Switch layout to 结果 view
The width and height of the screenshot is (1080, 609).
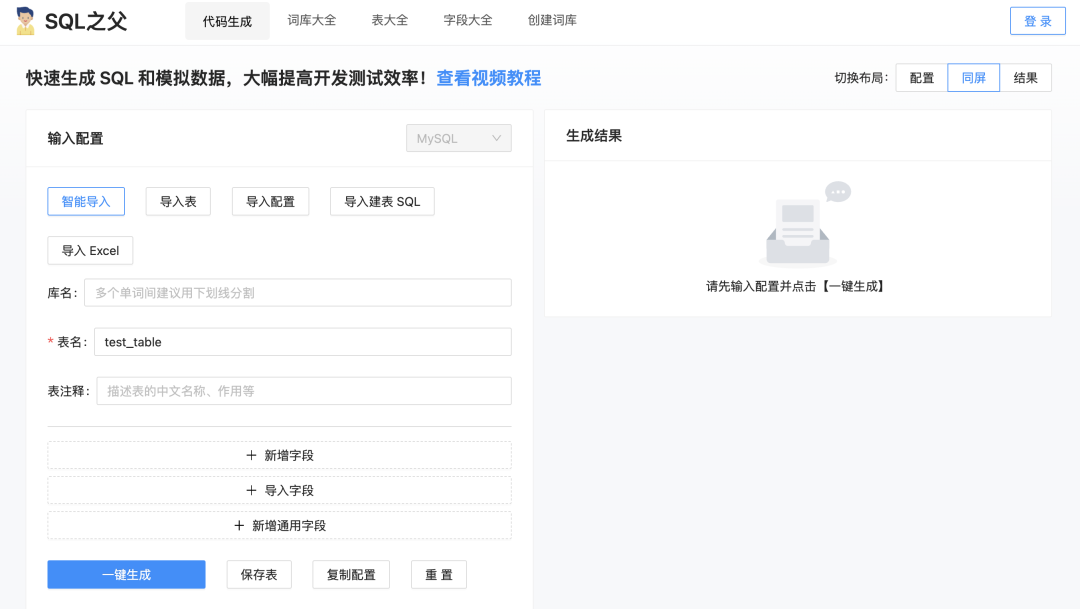click(x=1025, y=78)
